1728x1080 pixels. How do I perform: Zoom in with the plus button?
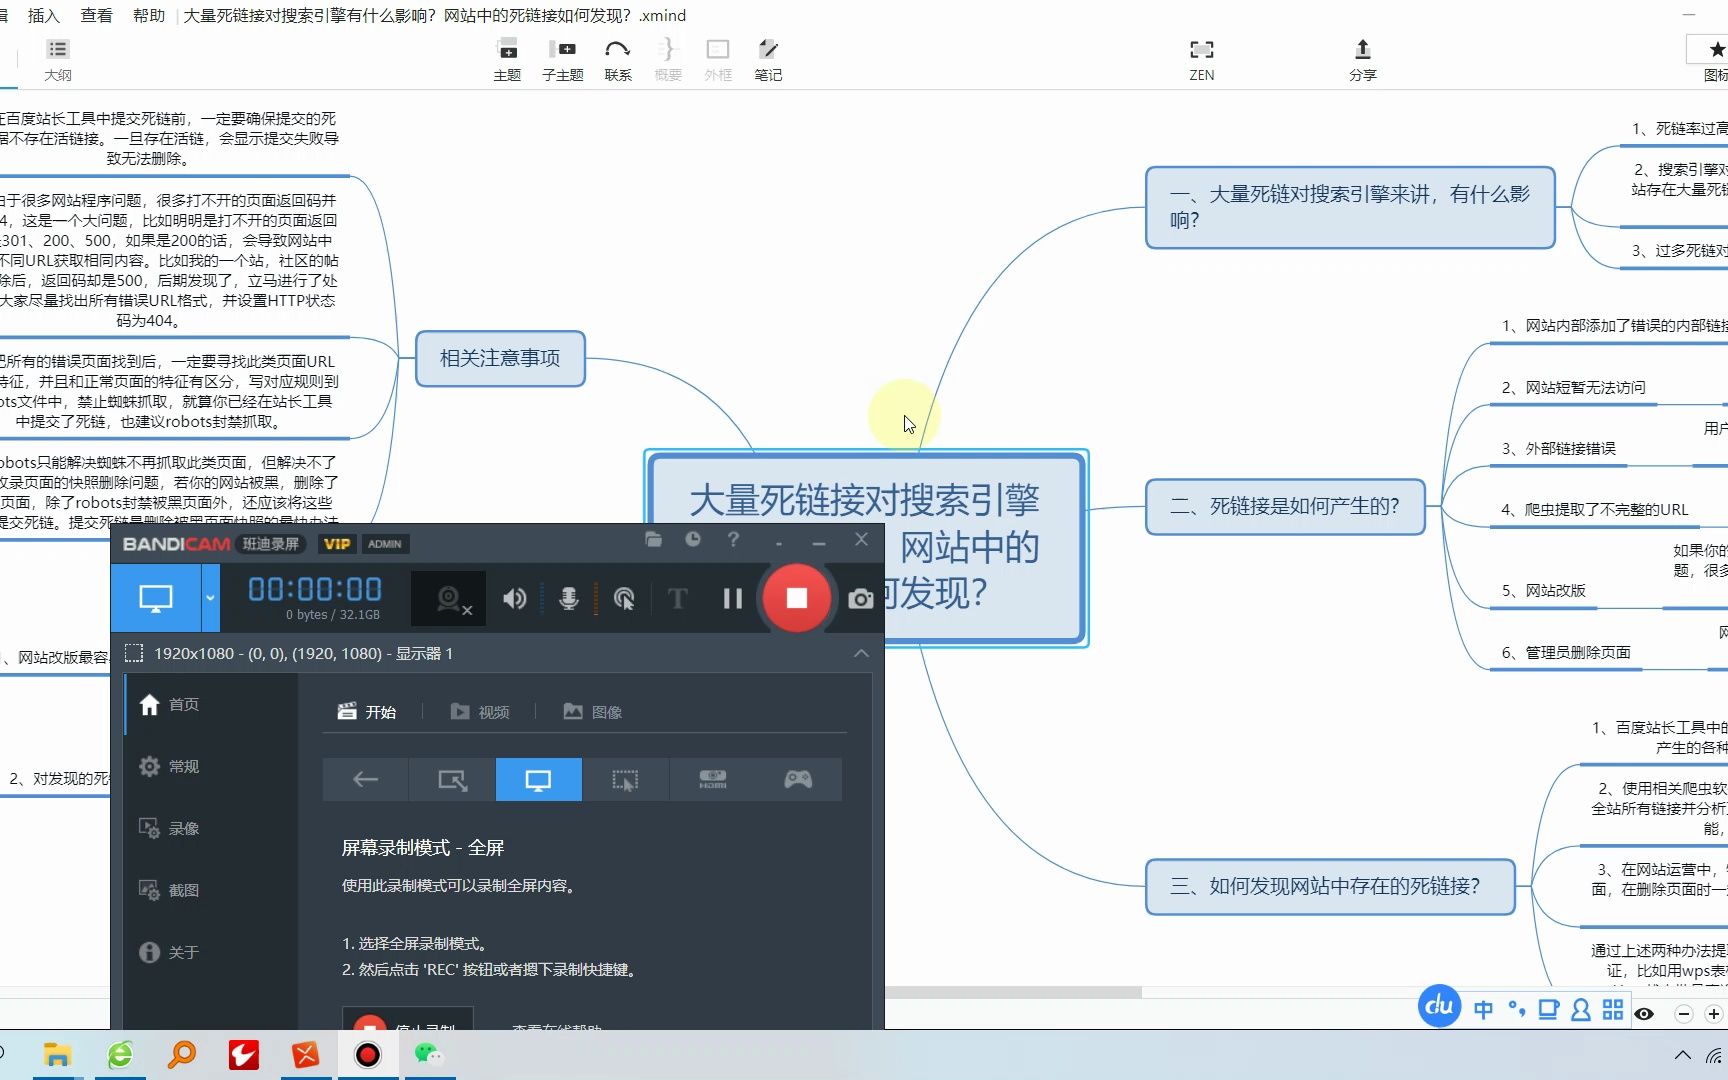(x=1714, y=1014)
